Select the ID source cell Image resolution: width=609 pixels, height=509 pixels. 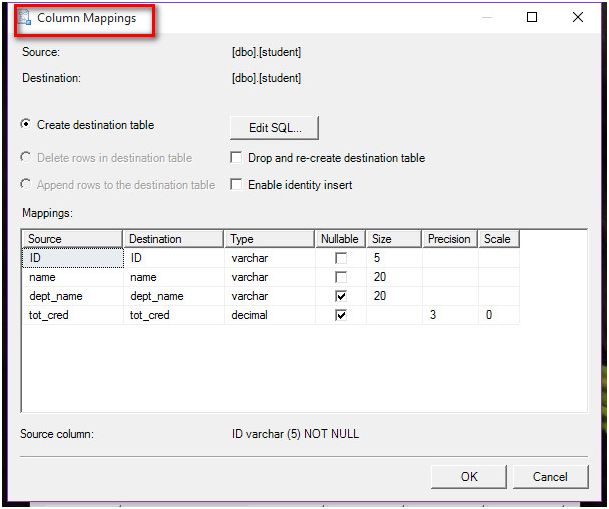point(73,258)
